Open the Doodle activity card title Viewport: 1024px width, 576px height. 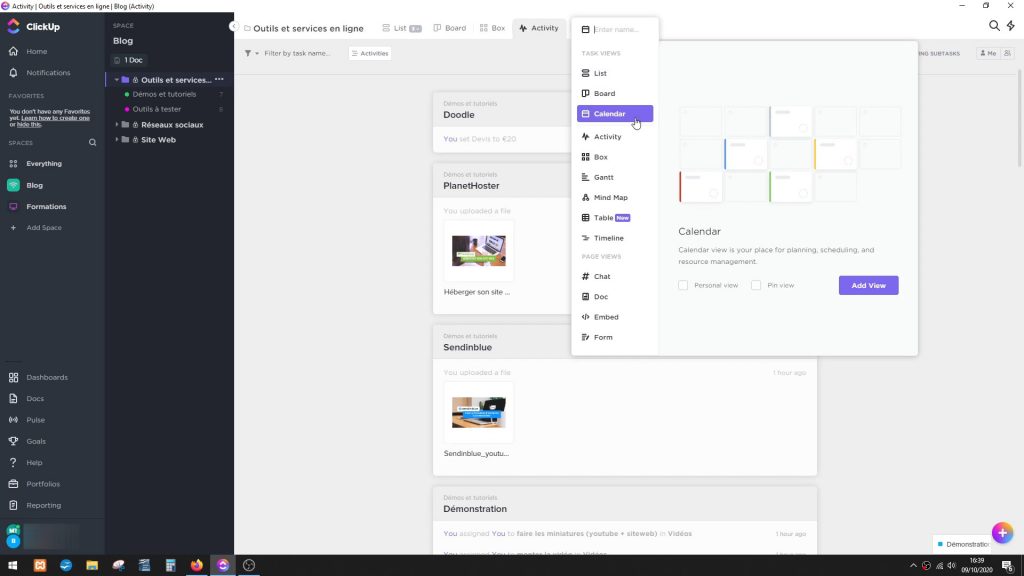[459, 114]
